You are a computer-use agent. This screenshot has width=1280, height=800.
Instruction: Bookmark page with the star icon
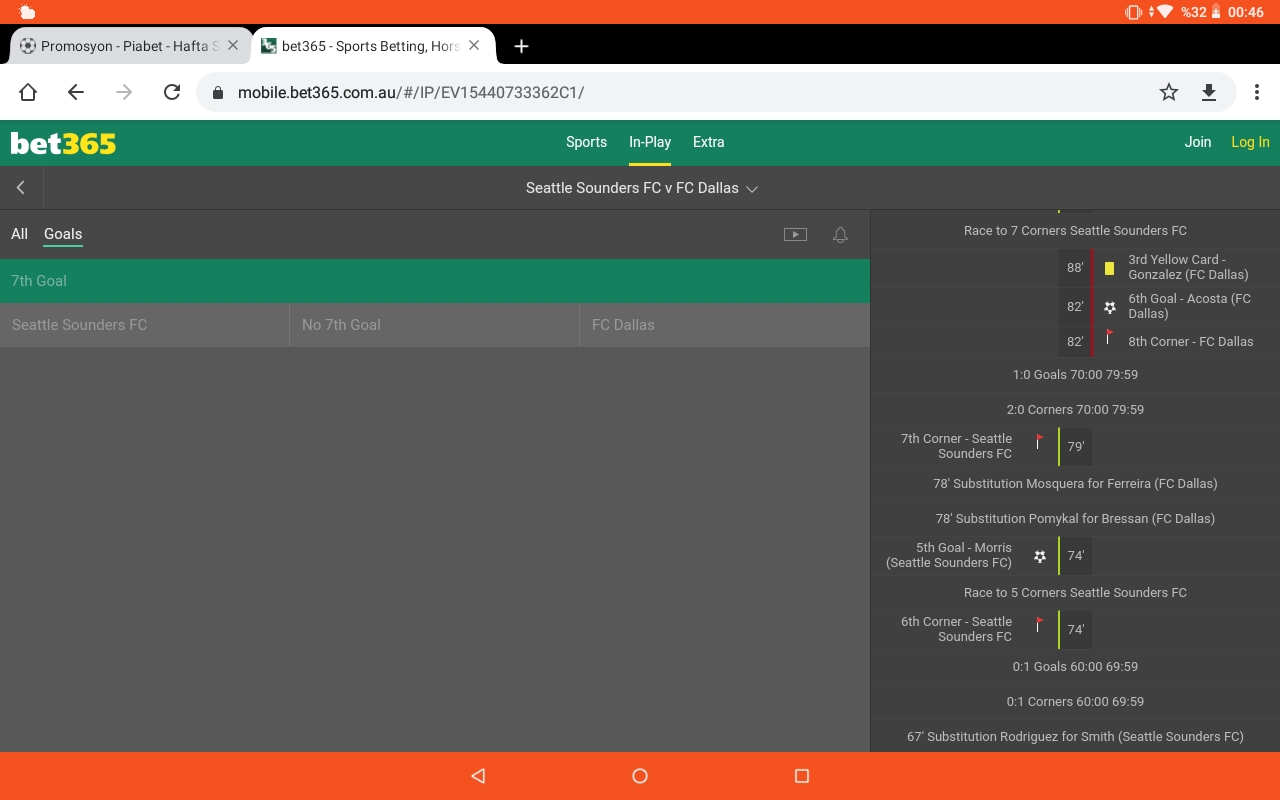pos(1169,92)
